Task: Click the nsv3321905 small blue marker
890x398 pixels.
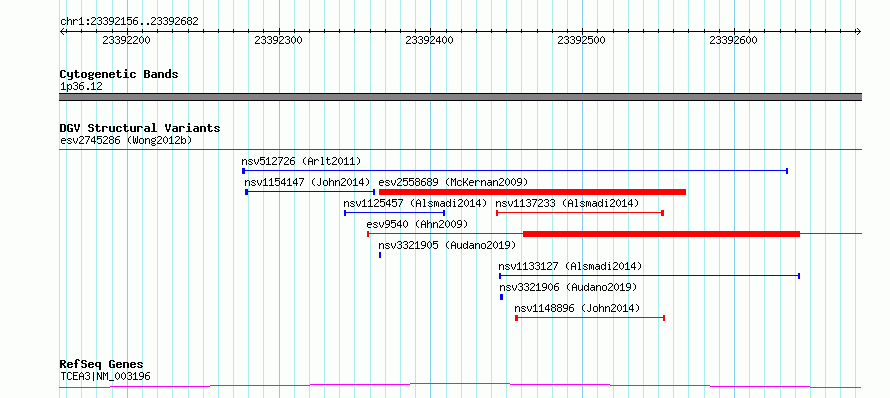Action: coord(380,255)
